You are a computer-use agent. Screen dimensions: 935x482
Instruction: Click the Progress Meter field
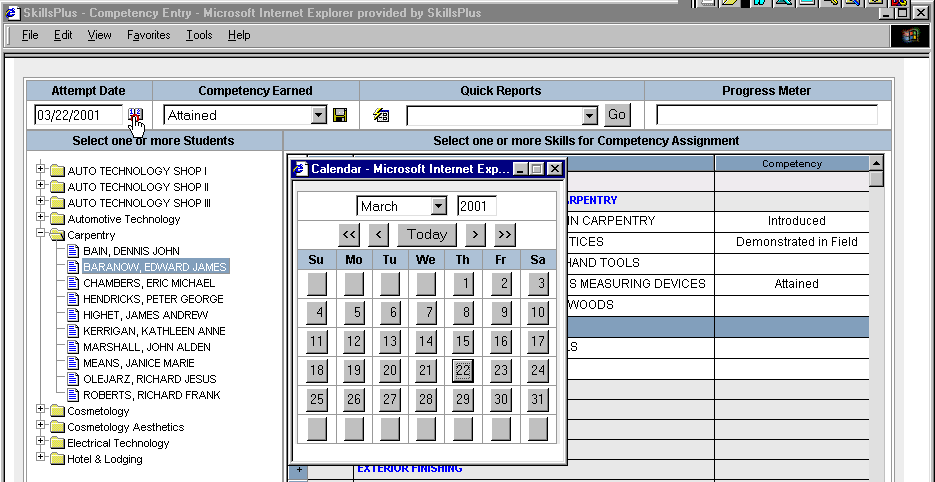pyautogui.click(x=767, y=115)
